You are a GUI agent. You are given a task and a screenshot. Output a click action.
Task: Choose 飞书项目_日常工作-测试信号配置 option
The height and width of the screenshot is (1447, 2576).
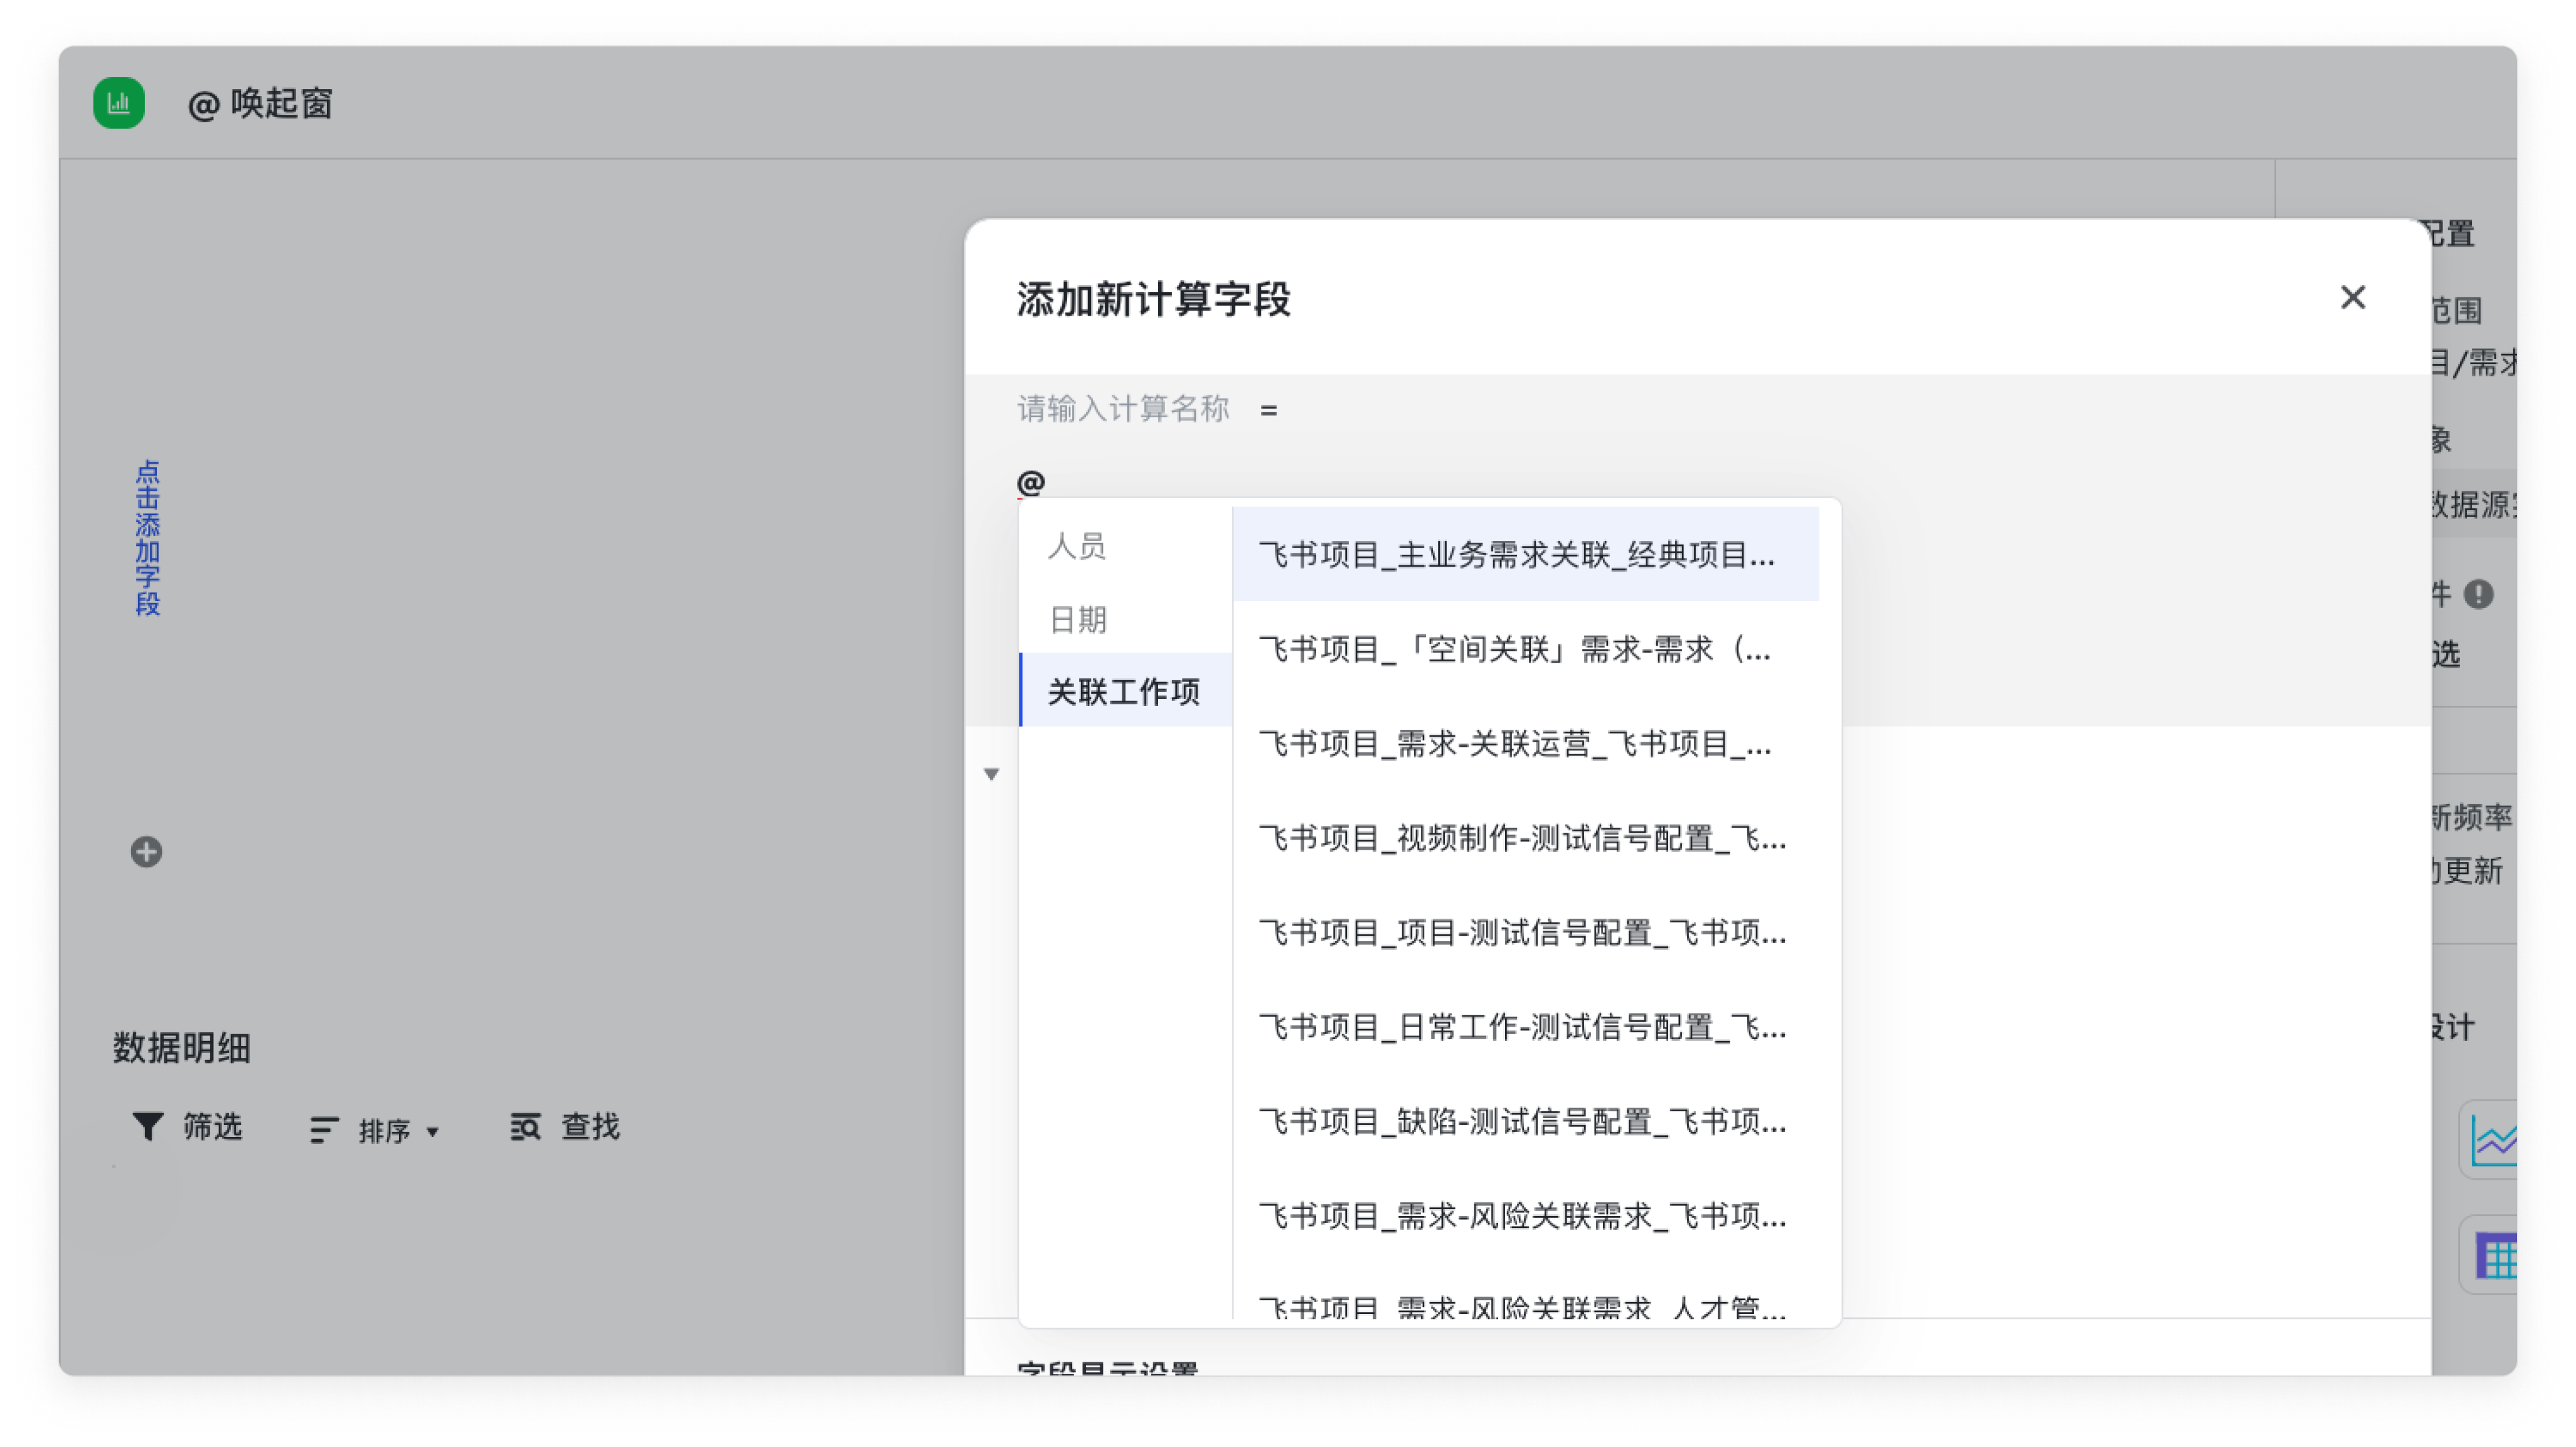click(1525, 1027)
